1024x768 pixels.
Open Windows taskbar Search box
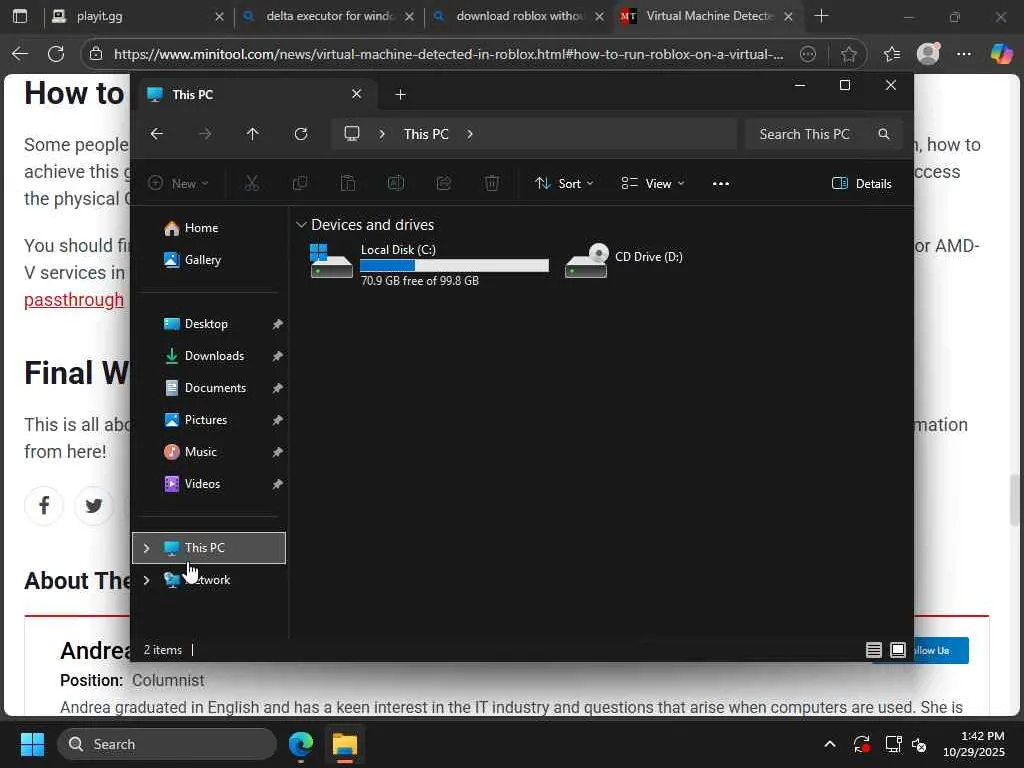pos(167,744)
